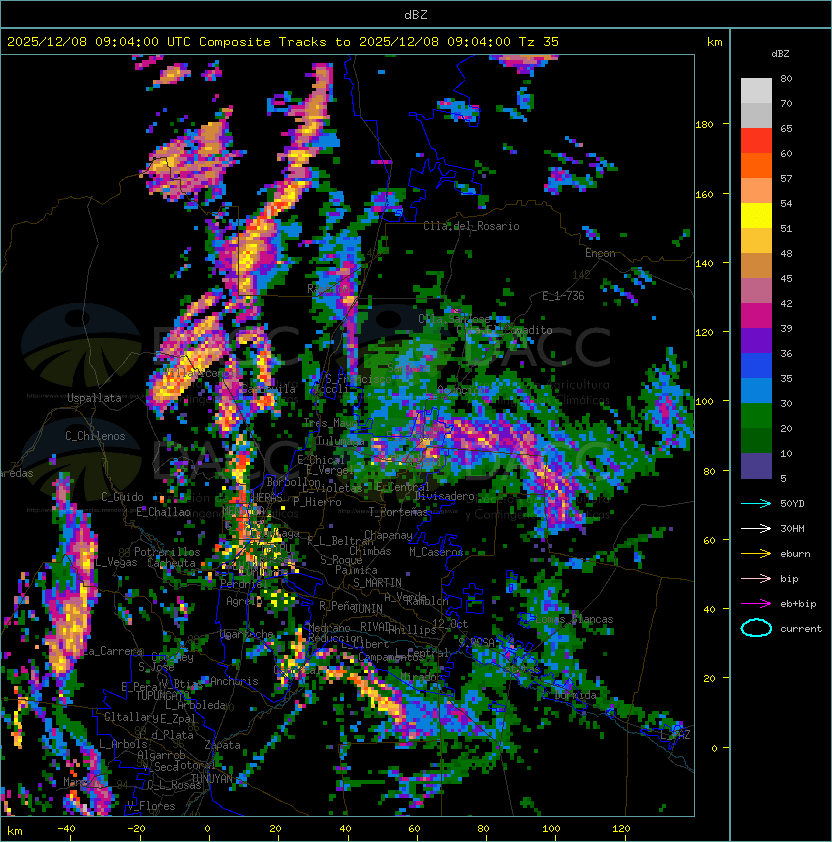Viewport: 832px width, 842px height.
Task: Click the 'E_1-736' map label
Action: coord(563,296)
